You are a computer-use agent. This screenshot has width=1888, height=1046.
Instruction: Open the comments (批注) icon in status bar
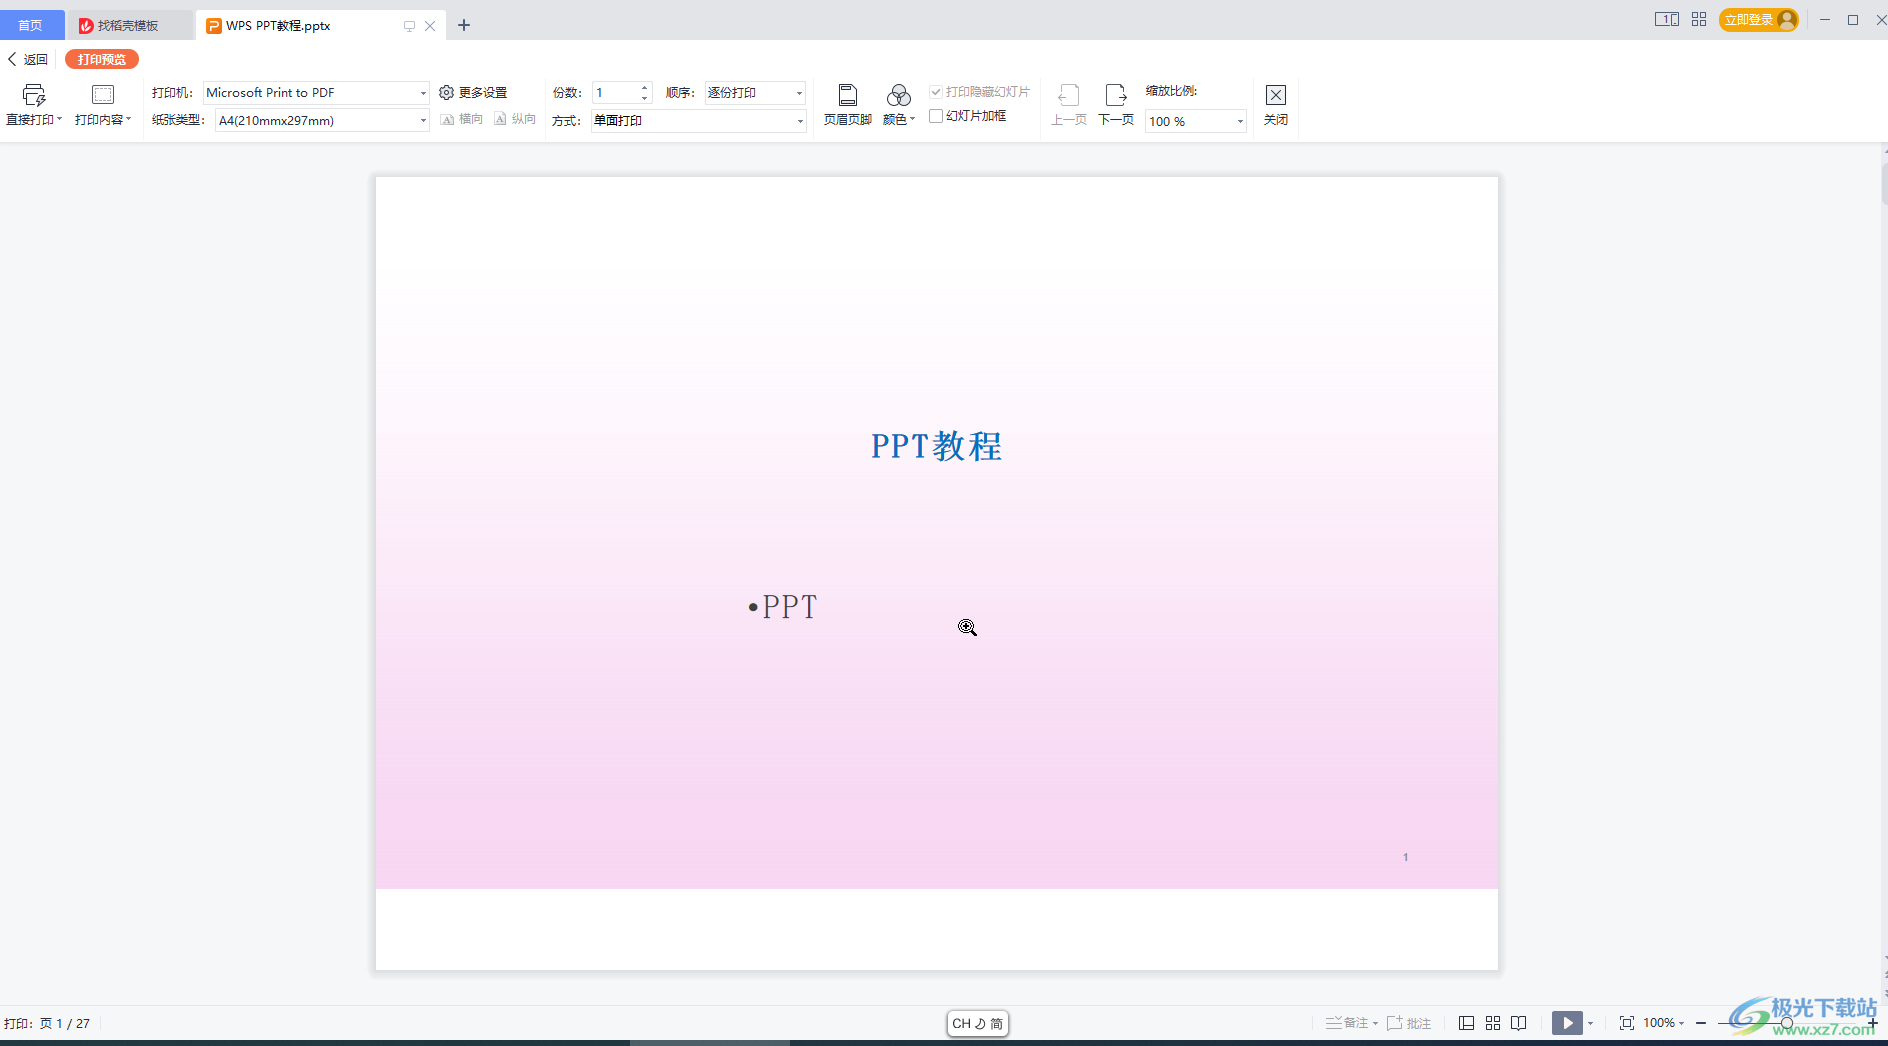click(x=1409, y=1023)
